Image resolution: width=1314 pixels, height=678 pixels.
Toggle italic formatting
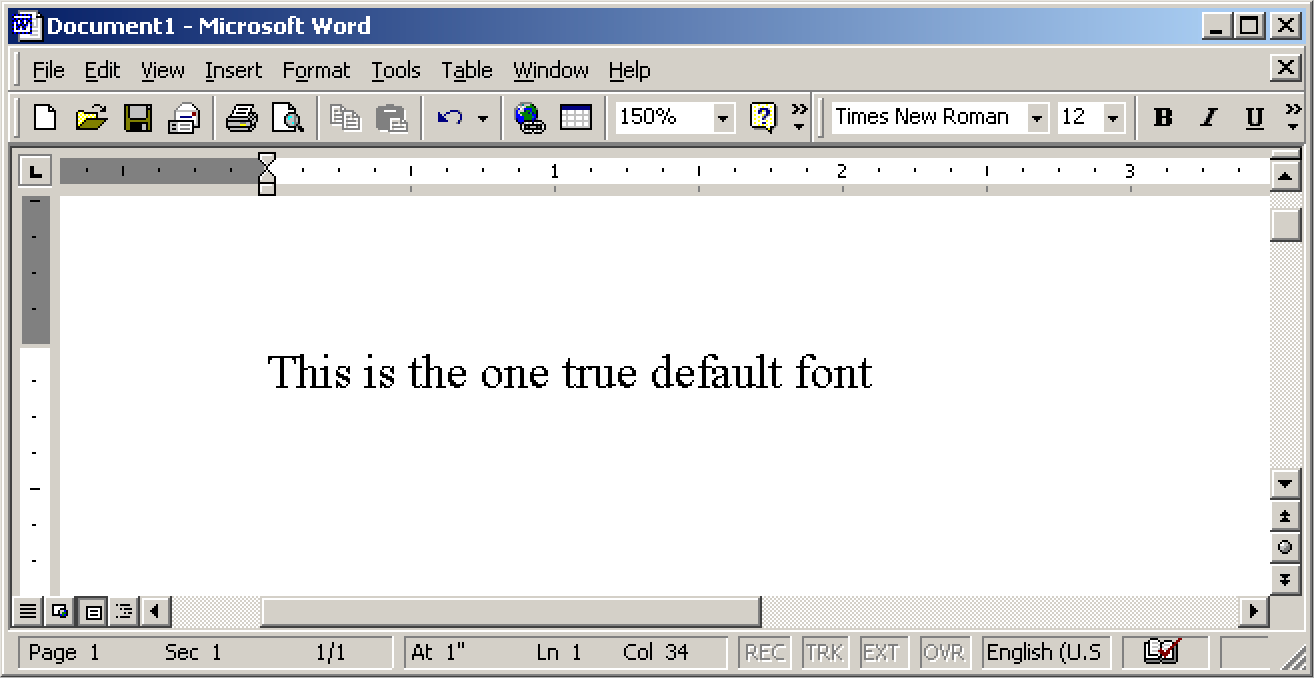pyautogui.click(x=1208, y=118)
